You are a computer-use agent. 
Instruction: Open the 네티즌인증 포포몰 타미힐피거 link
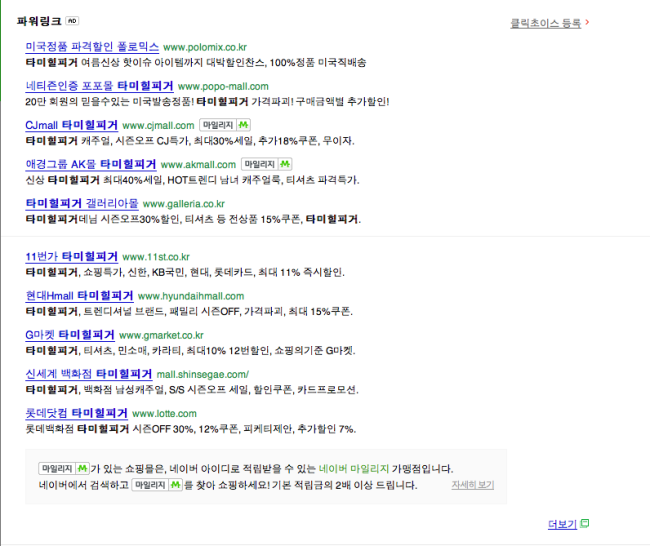click(99, 86)
